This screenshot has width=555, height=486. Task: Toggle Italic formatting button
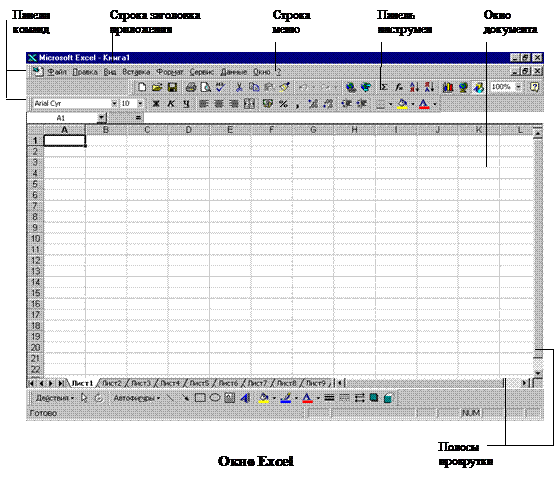point(171,104)
